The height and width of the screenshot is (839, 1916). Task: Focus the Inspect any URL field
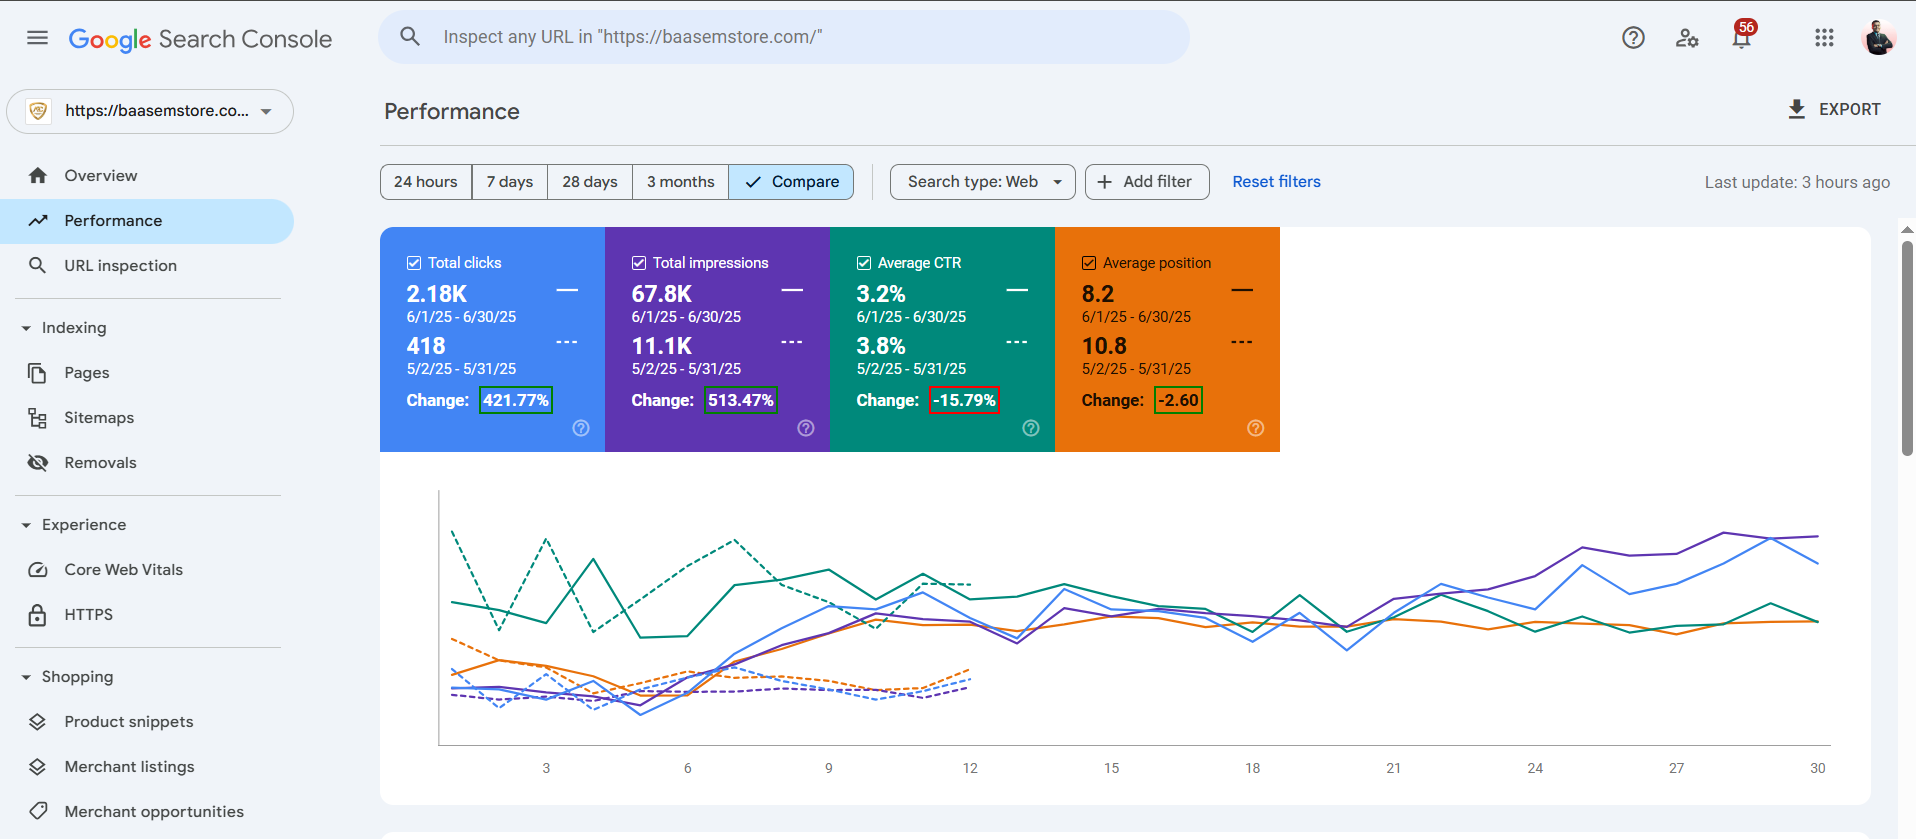[784, 37]
